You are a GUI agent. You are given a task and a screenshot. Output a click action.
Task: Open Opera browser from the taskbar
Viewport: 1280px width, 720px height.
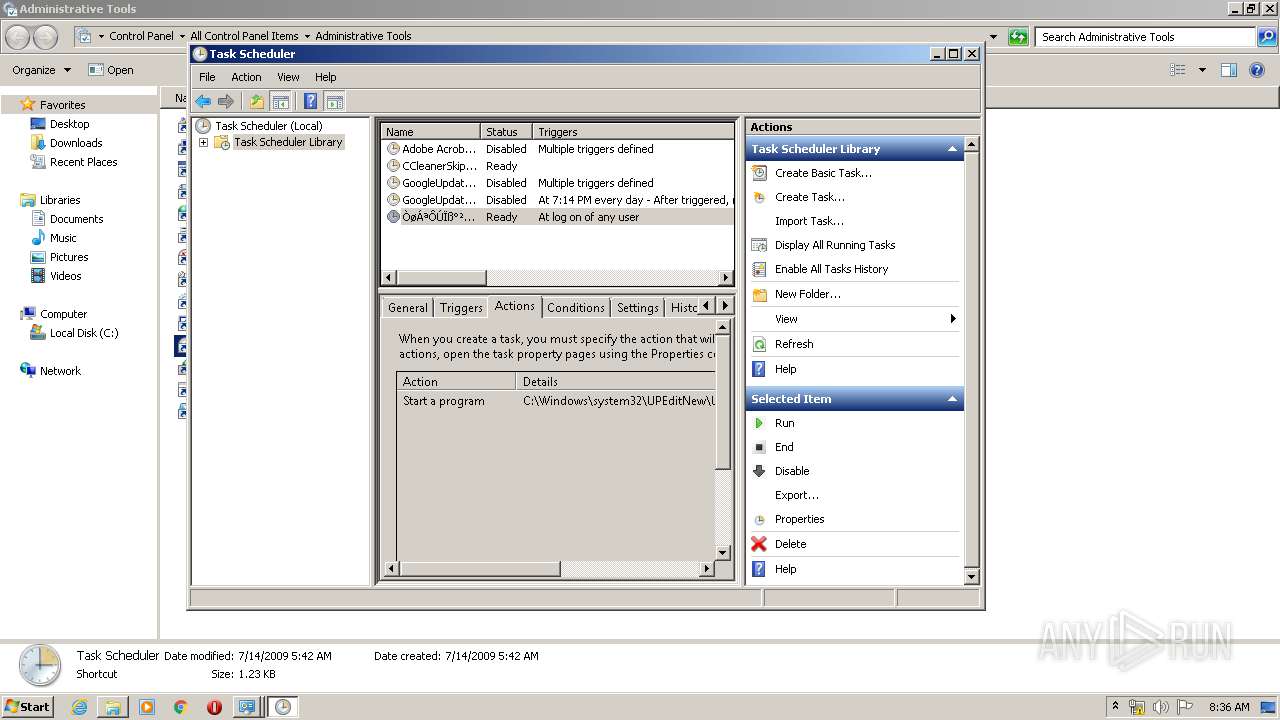214,707
